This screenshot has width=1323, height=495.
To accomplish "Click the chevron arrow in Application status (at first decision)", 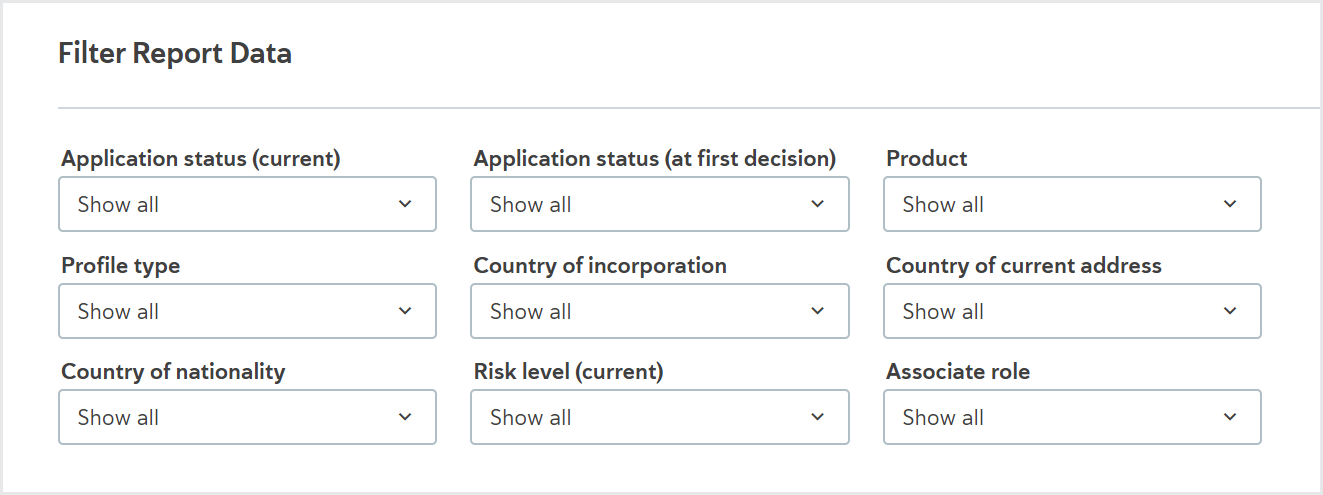I will click(817, 204).
